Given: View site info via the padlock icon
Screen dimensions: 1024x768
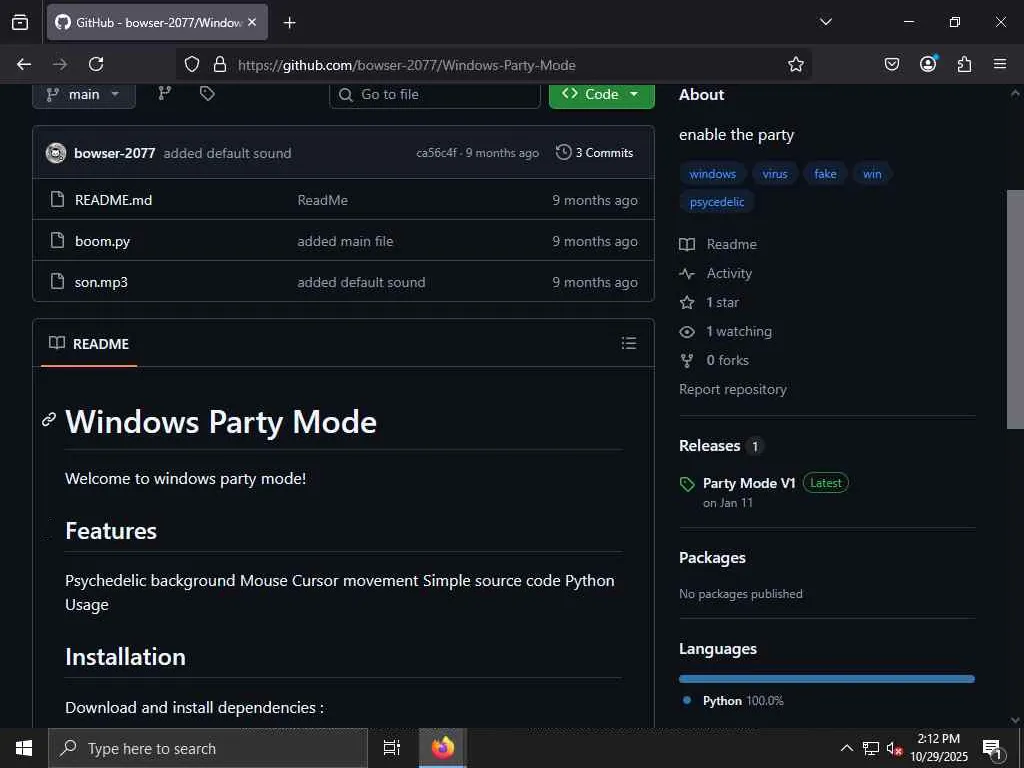Looking at the screenshot, I should [220, 64].
